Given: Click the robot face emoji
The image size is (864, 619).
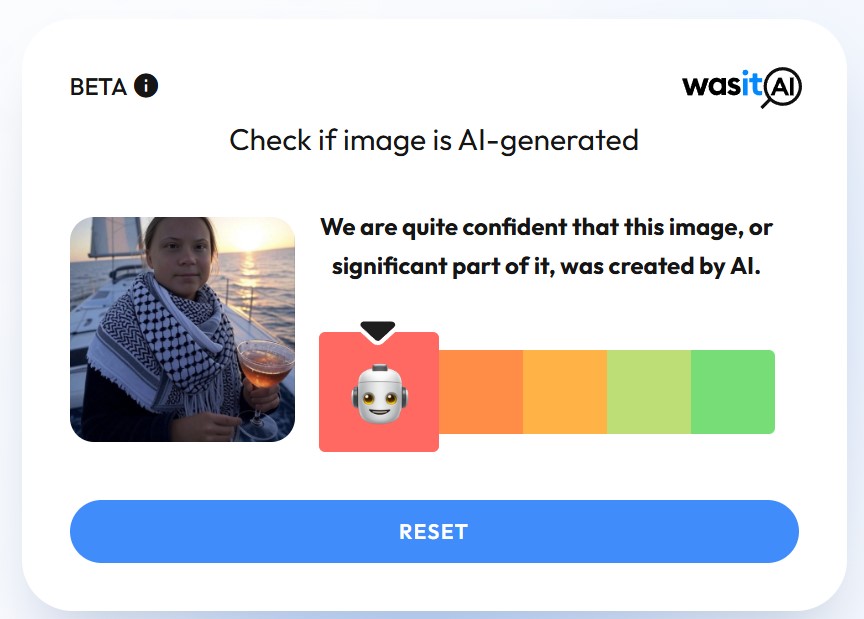Looking at the screenshot, I should click(x=379, y=394).
